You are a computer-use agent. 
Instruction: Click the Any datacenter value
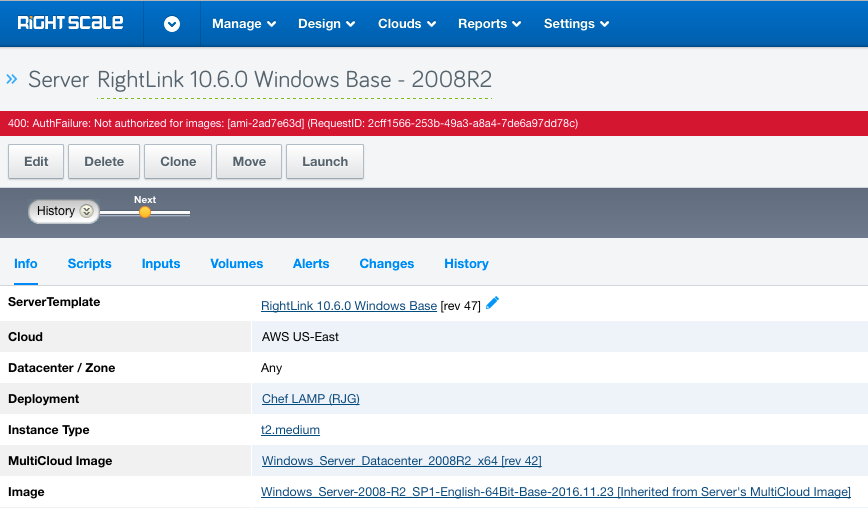tap(271, 368)
